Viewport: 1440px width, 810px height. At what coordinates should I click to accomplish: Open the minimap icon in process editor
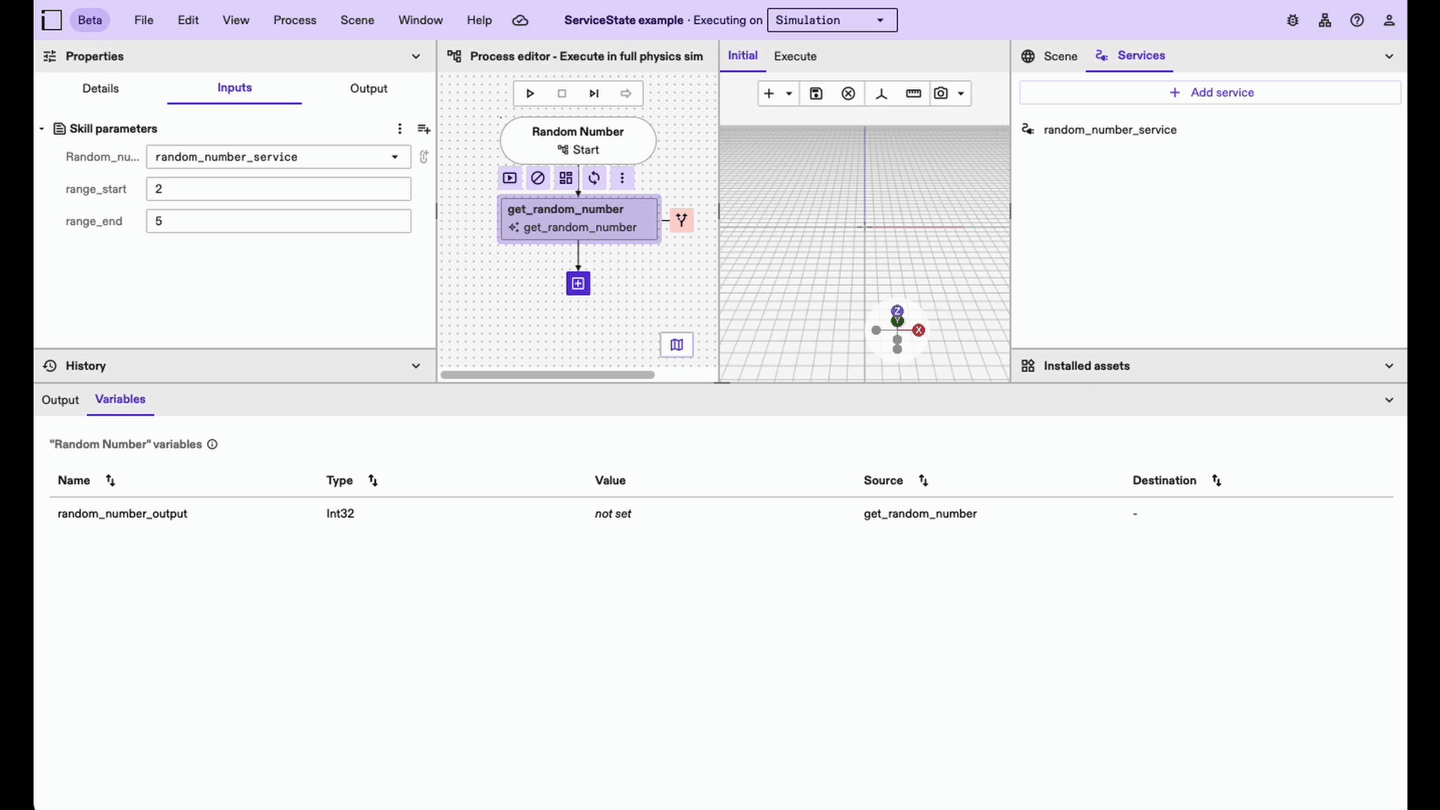[677, 345]
